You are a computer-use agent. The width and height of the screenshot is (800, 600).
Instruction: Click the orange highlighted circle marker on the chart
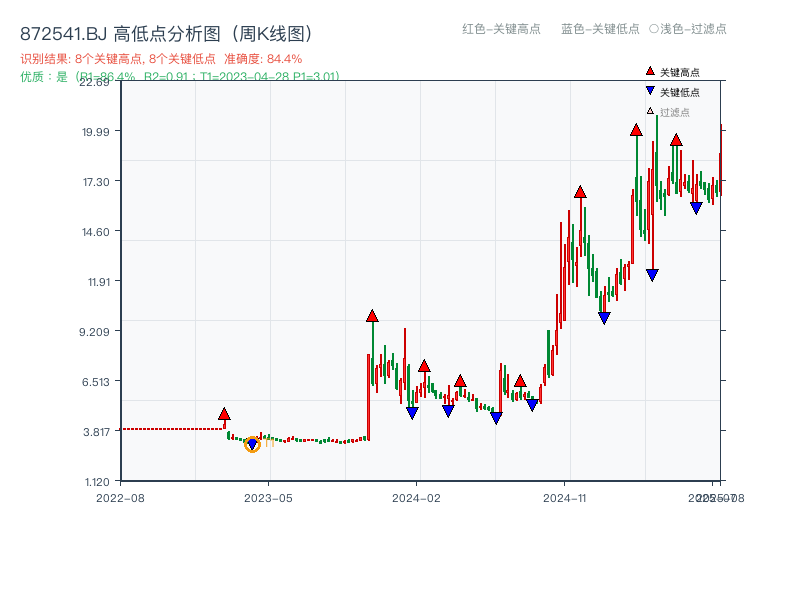coord(252,444)
